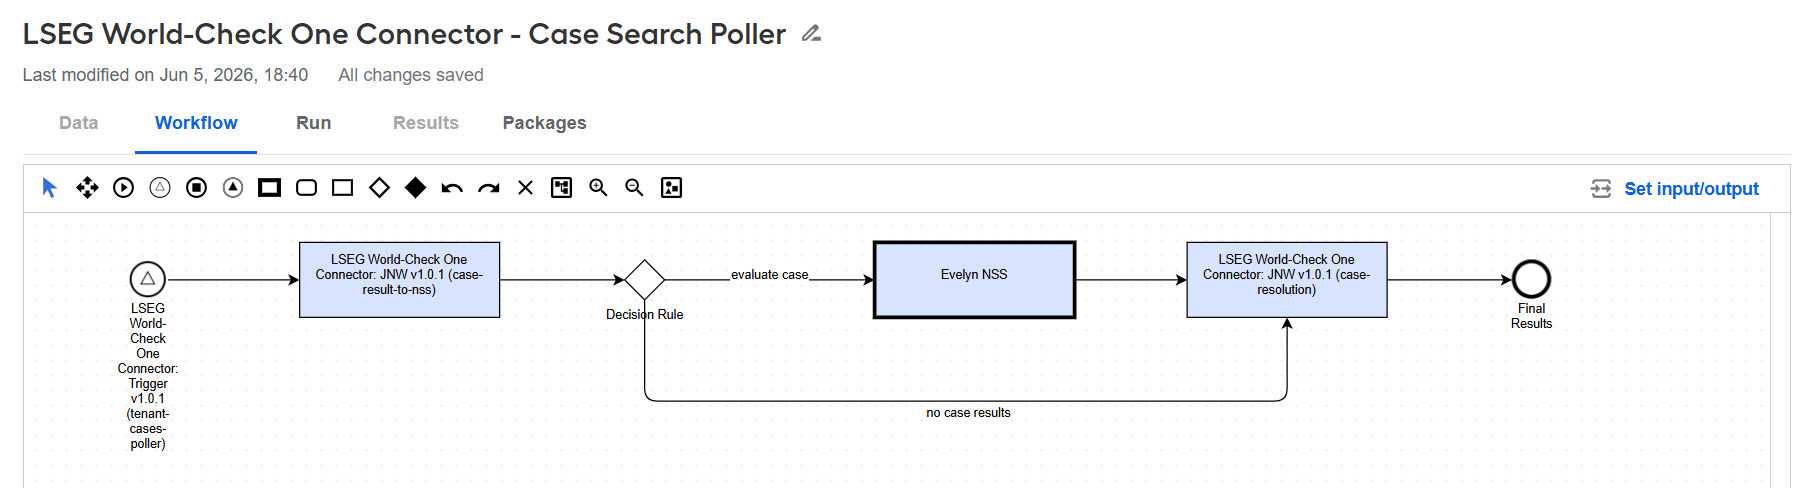Zoom out of the workflow canvas

[x=634, y=187]
